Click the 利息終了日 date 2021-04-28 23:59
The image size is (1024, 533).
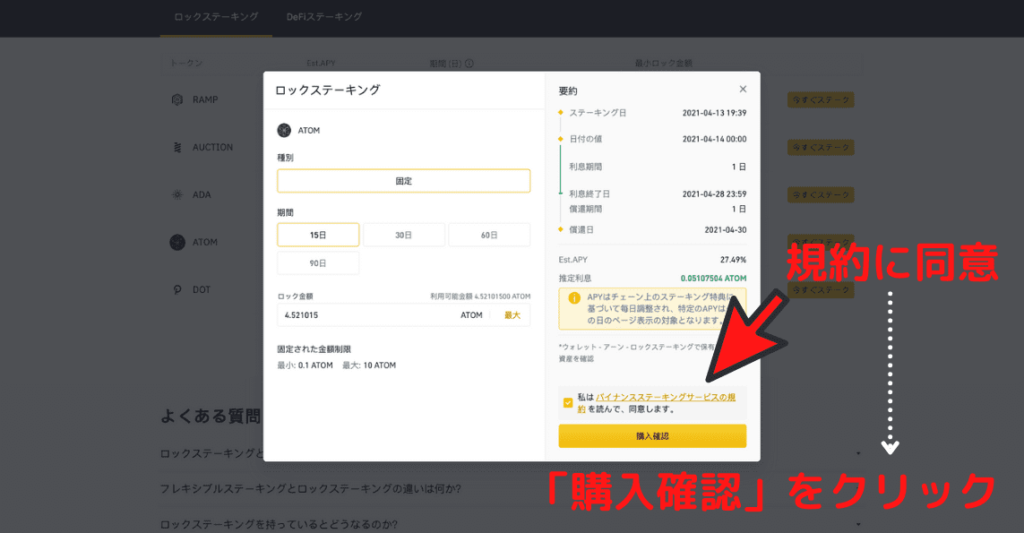pos(714,194)
